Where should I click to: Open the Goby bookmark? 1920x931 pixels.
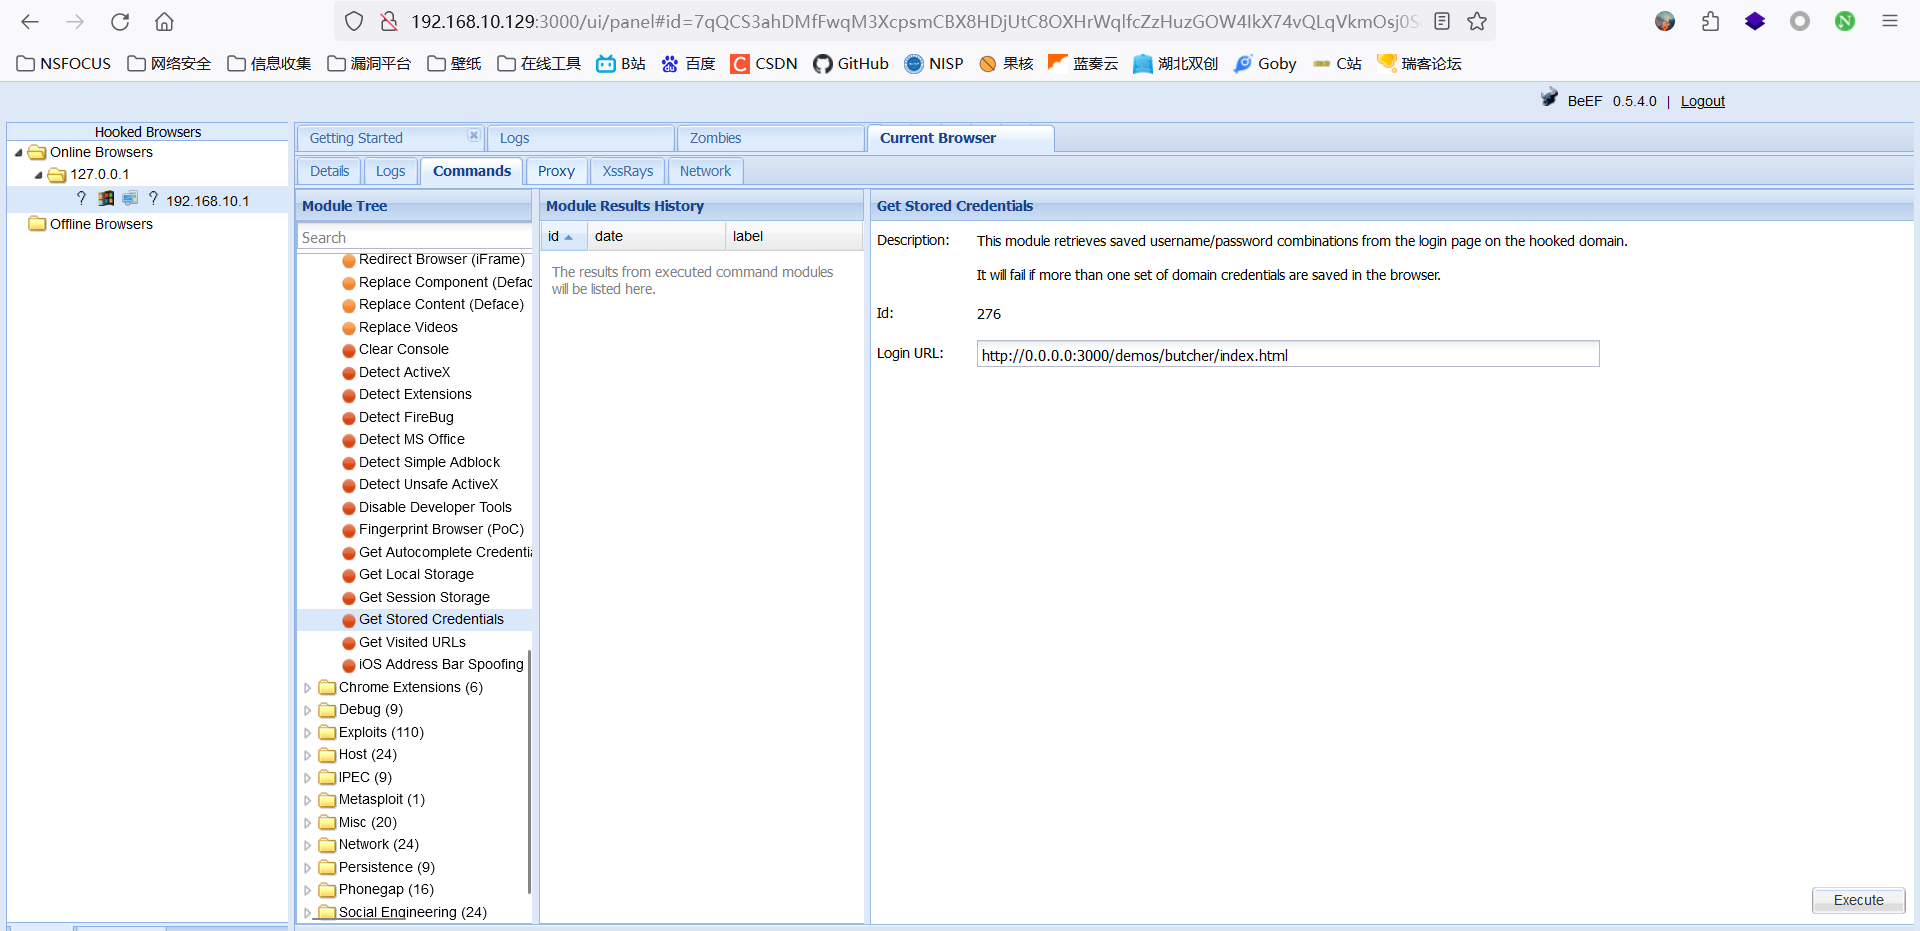[1264, 63]
